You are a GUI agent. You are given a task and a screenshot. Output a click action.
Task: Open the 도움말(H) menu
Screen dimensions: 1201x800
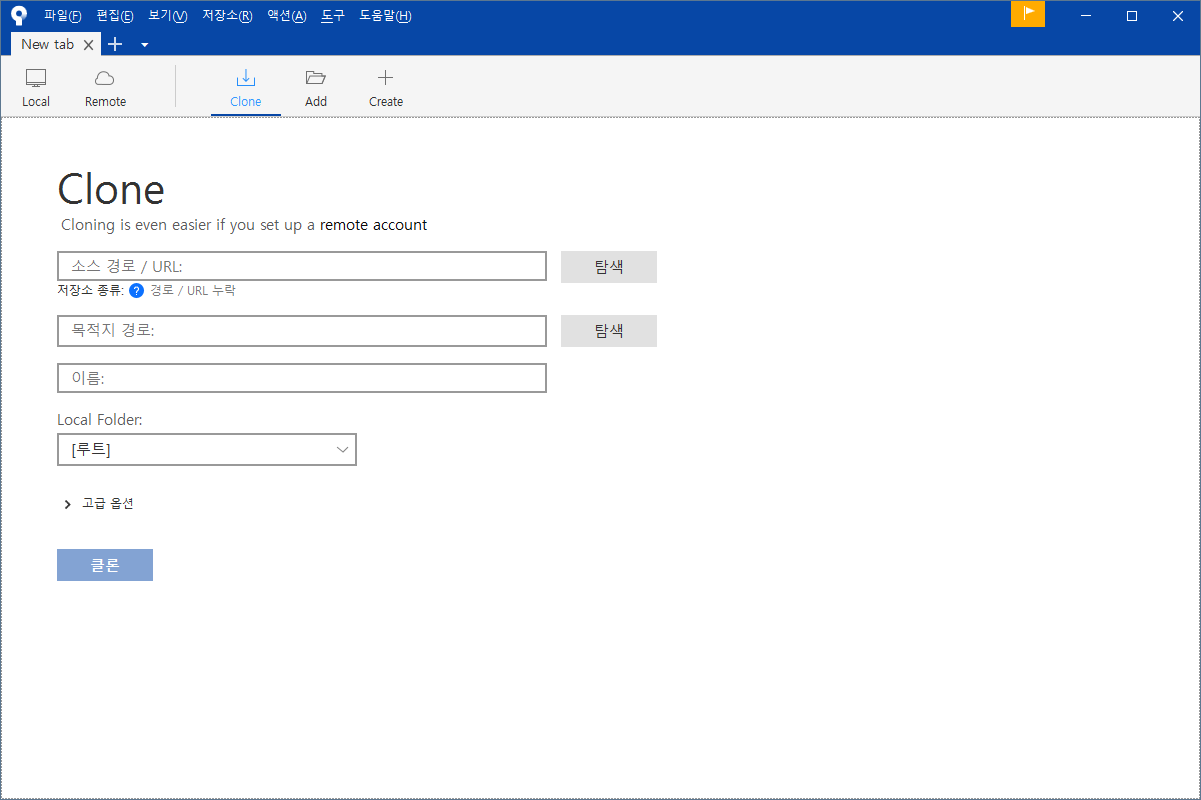click(x=385, y=16)
